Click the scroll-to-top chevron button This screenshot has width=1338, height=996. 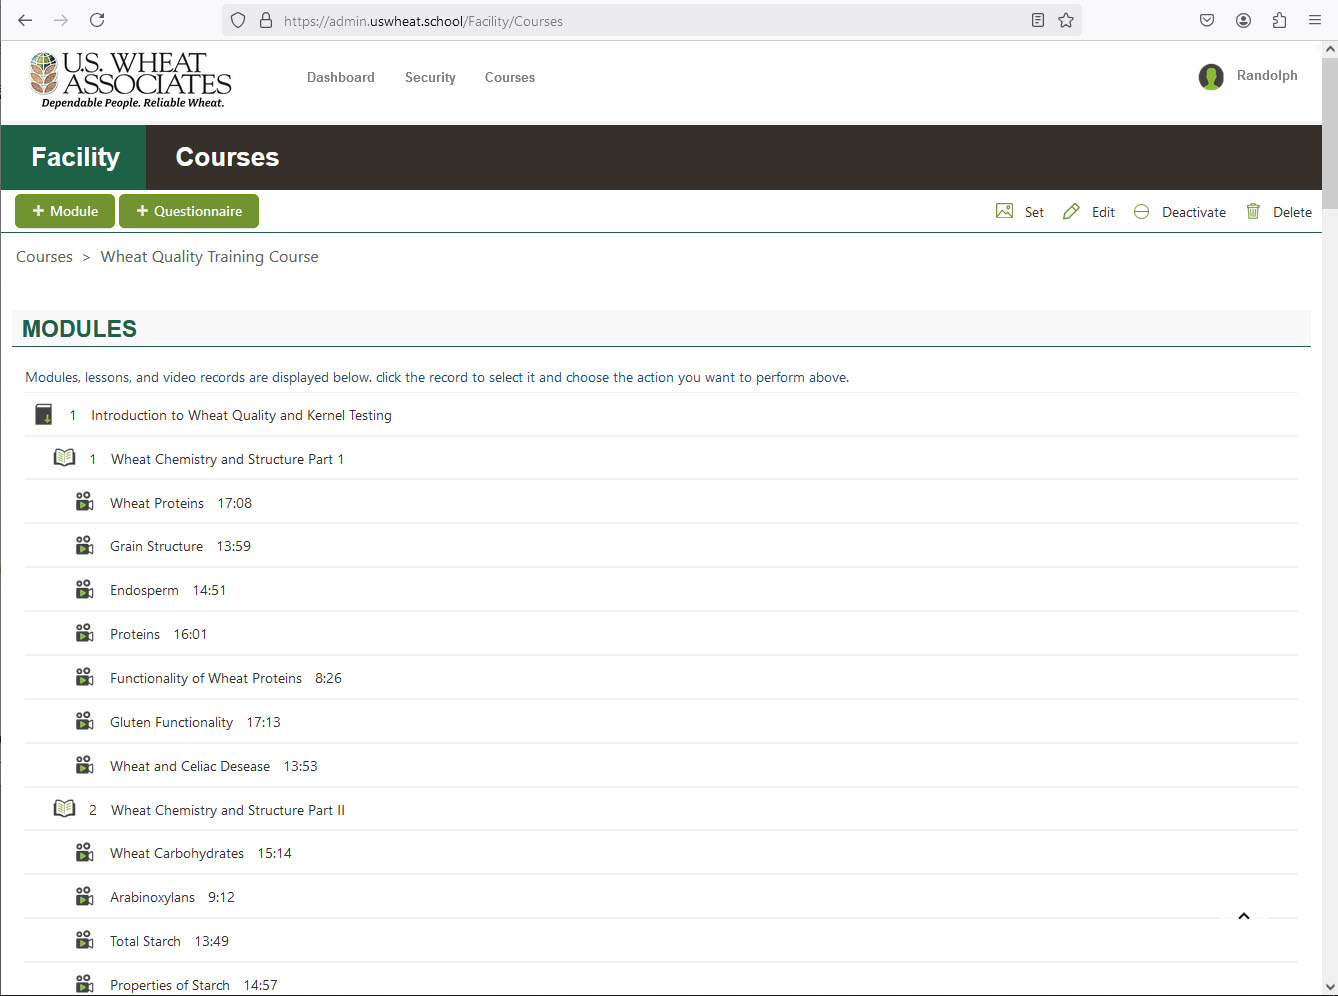coord(1244,916)
